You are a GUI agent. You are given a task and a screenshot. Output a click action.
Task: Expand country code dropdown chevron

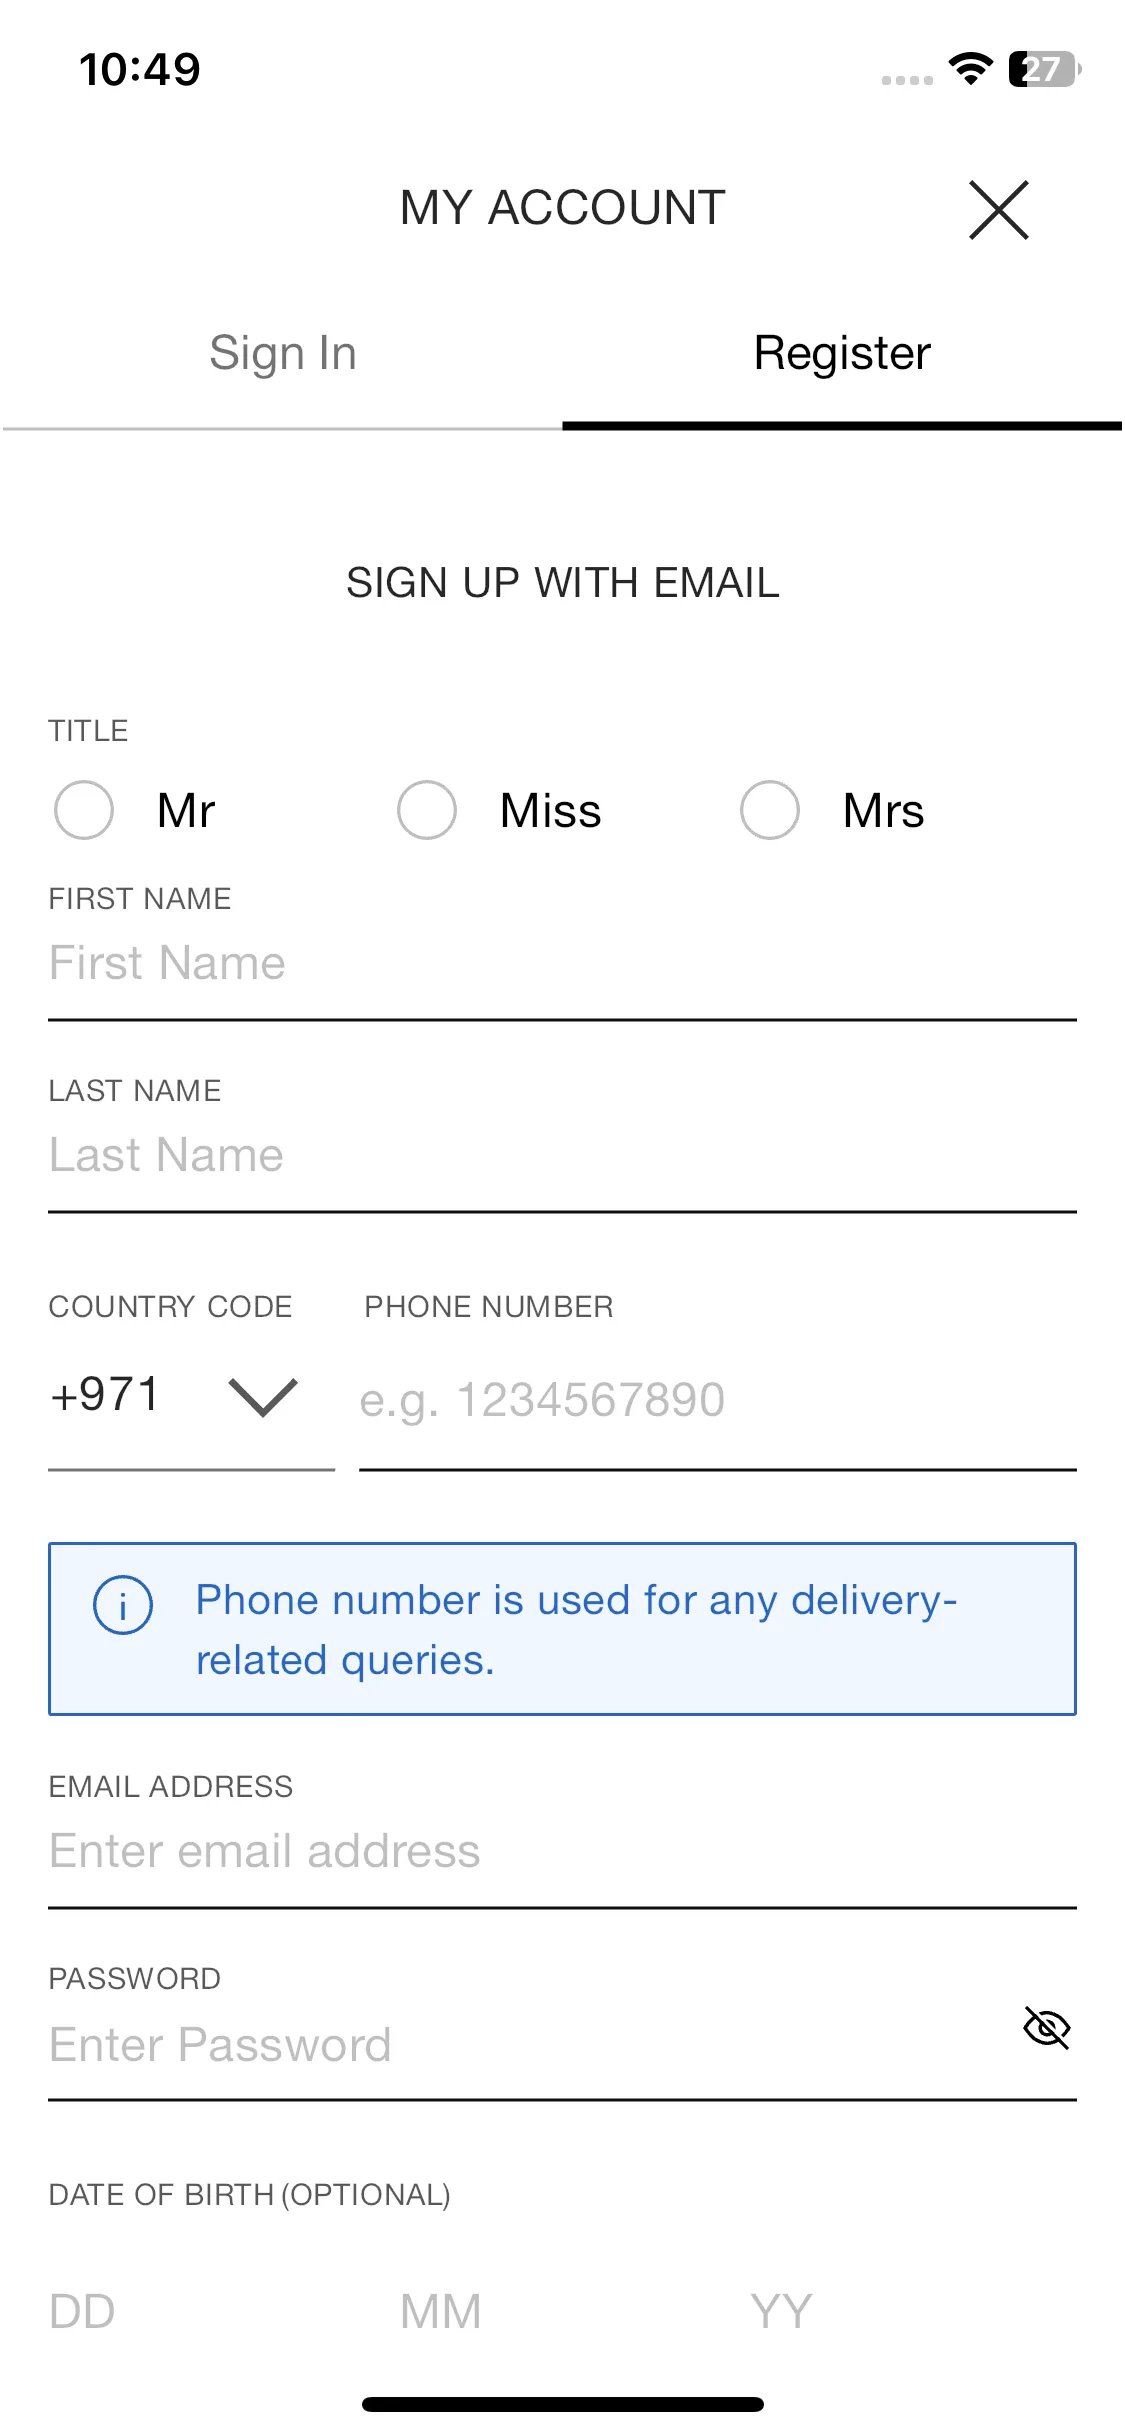click(x=263, y=1397)
